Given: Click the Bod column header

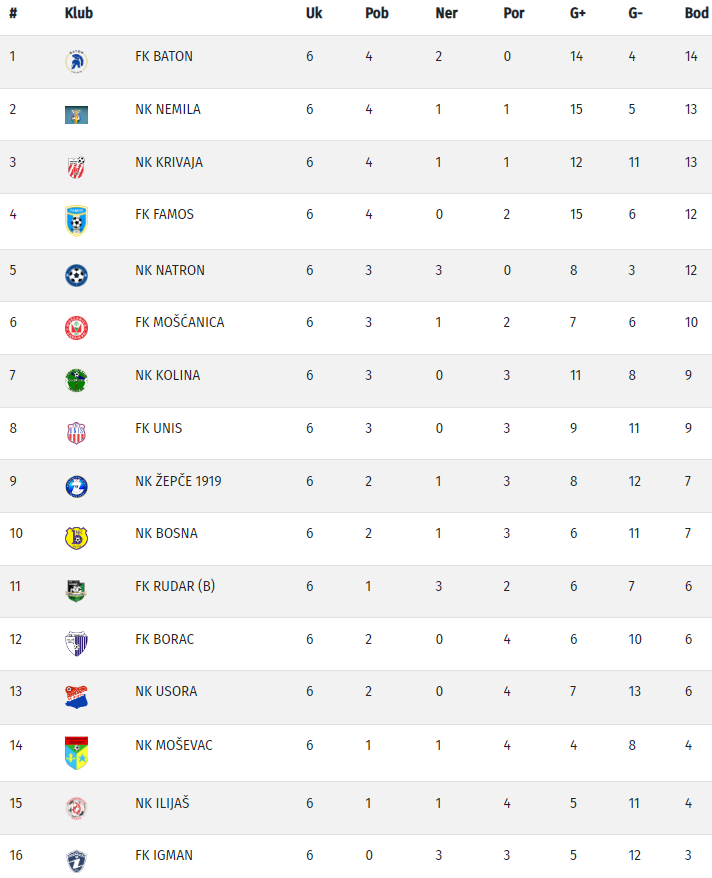Looking at the screenshot, I should 696,14.
